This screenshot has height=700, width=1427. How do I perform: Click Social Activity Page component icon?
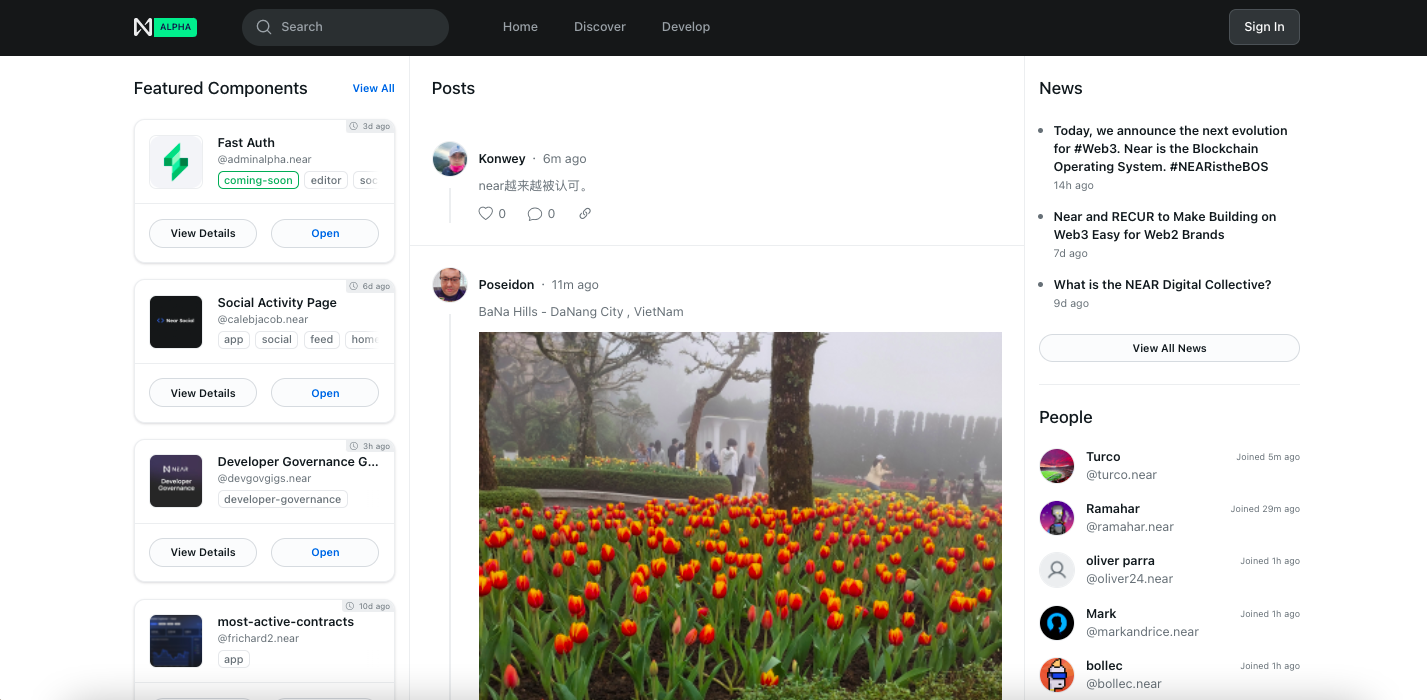tap(176, 321)
